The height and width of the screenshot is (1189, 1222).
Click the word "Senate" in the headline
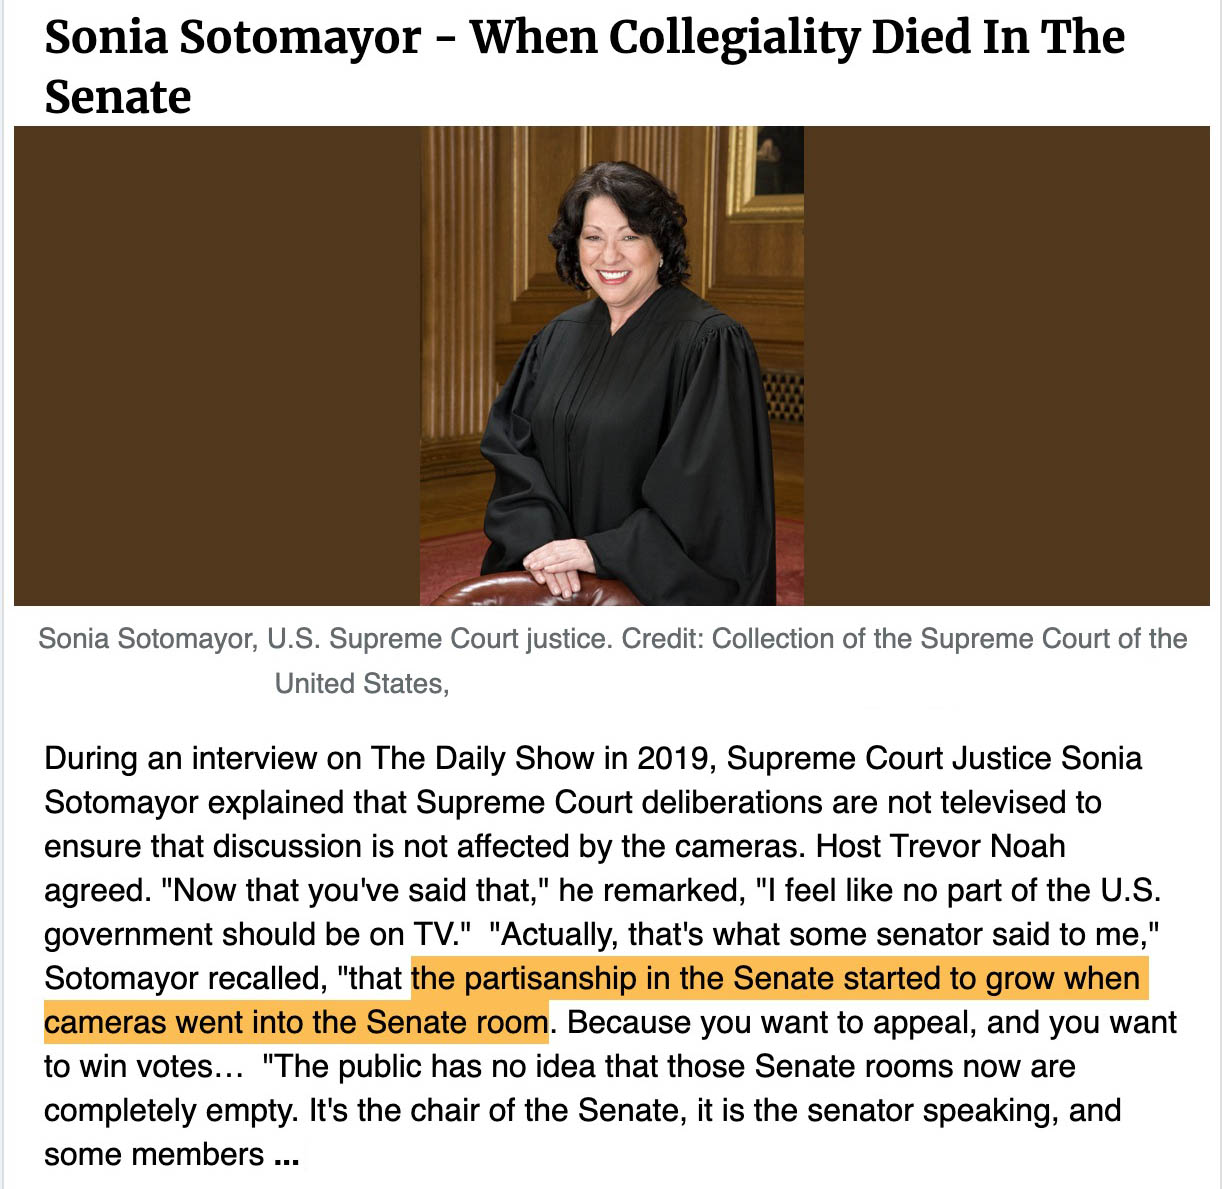click(118, 97)
